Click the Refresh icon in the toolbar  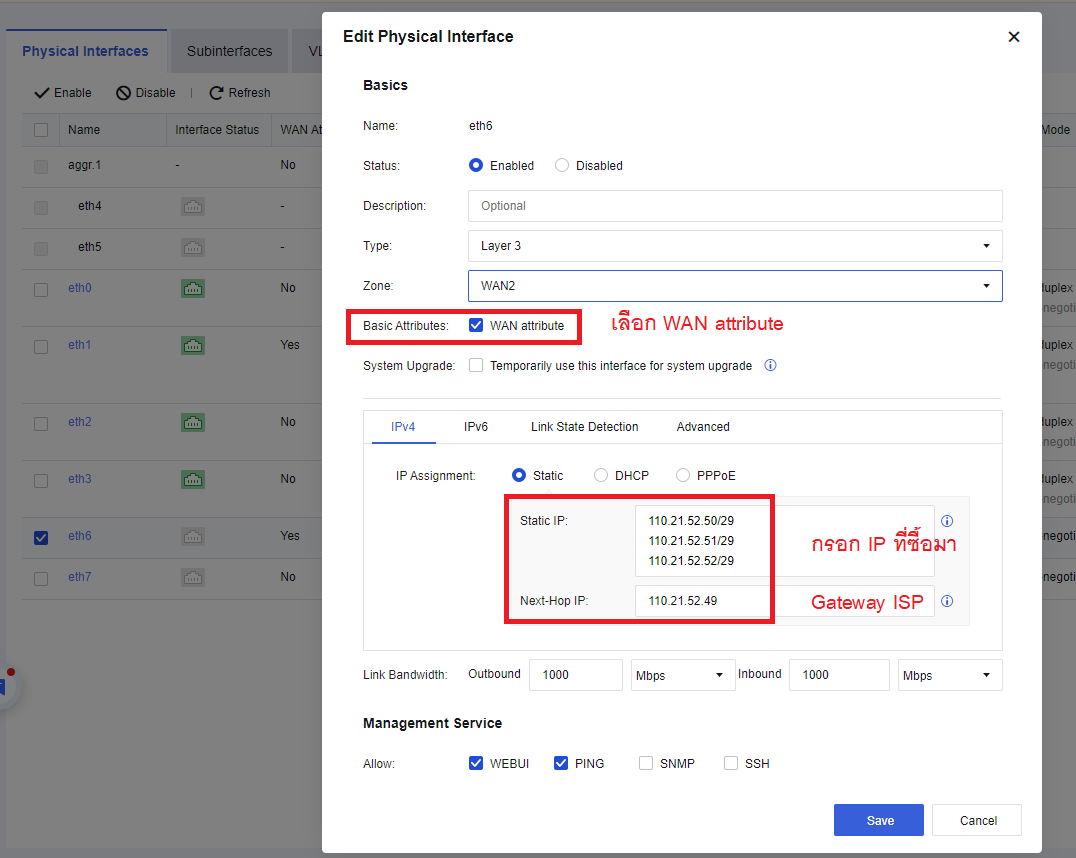[x=216, y=92]
